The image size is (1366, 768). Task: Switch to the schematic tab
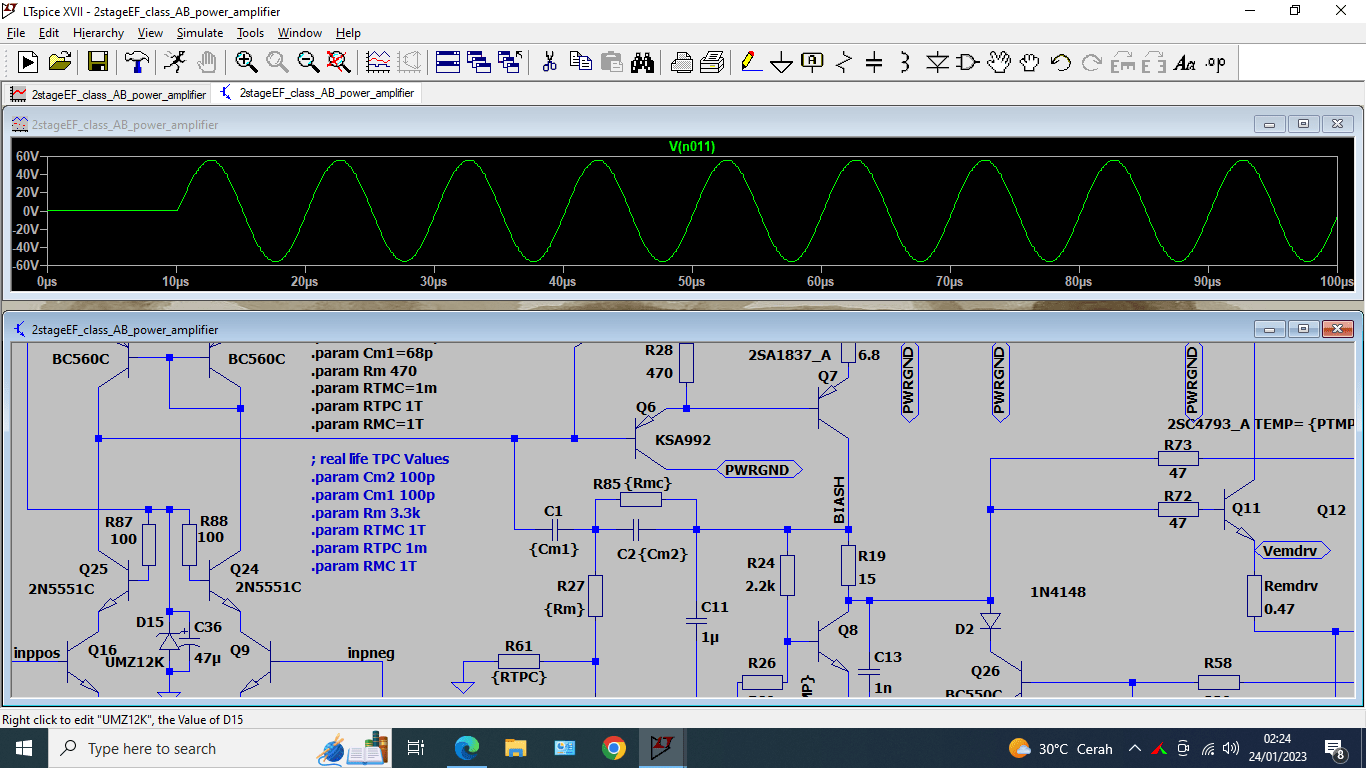click(x=316, y=93)
